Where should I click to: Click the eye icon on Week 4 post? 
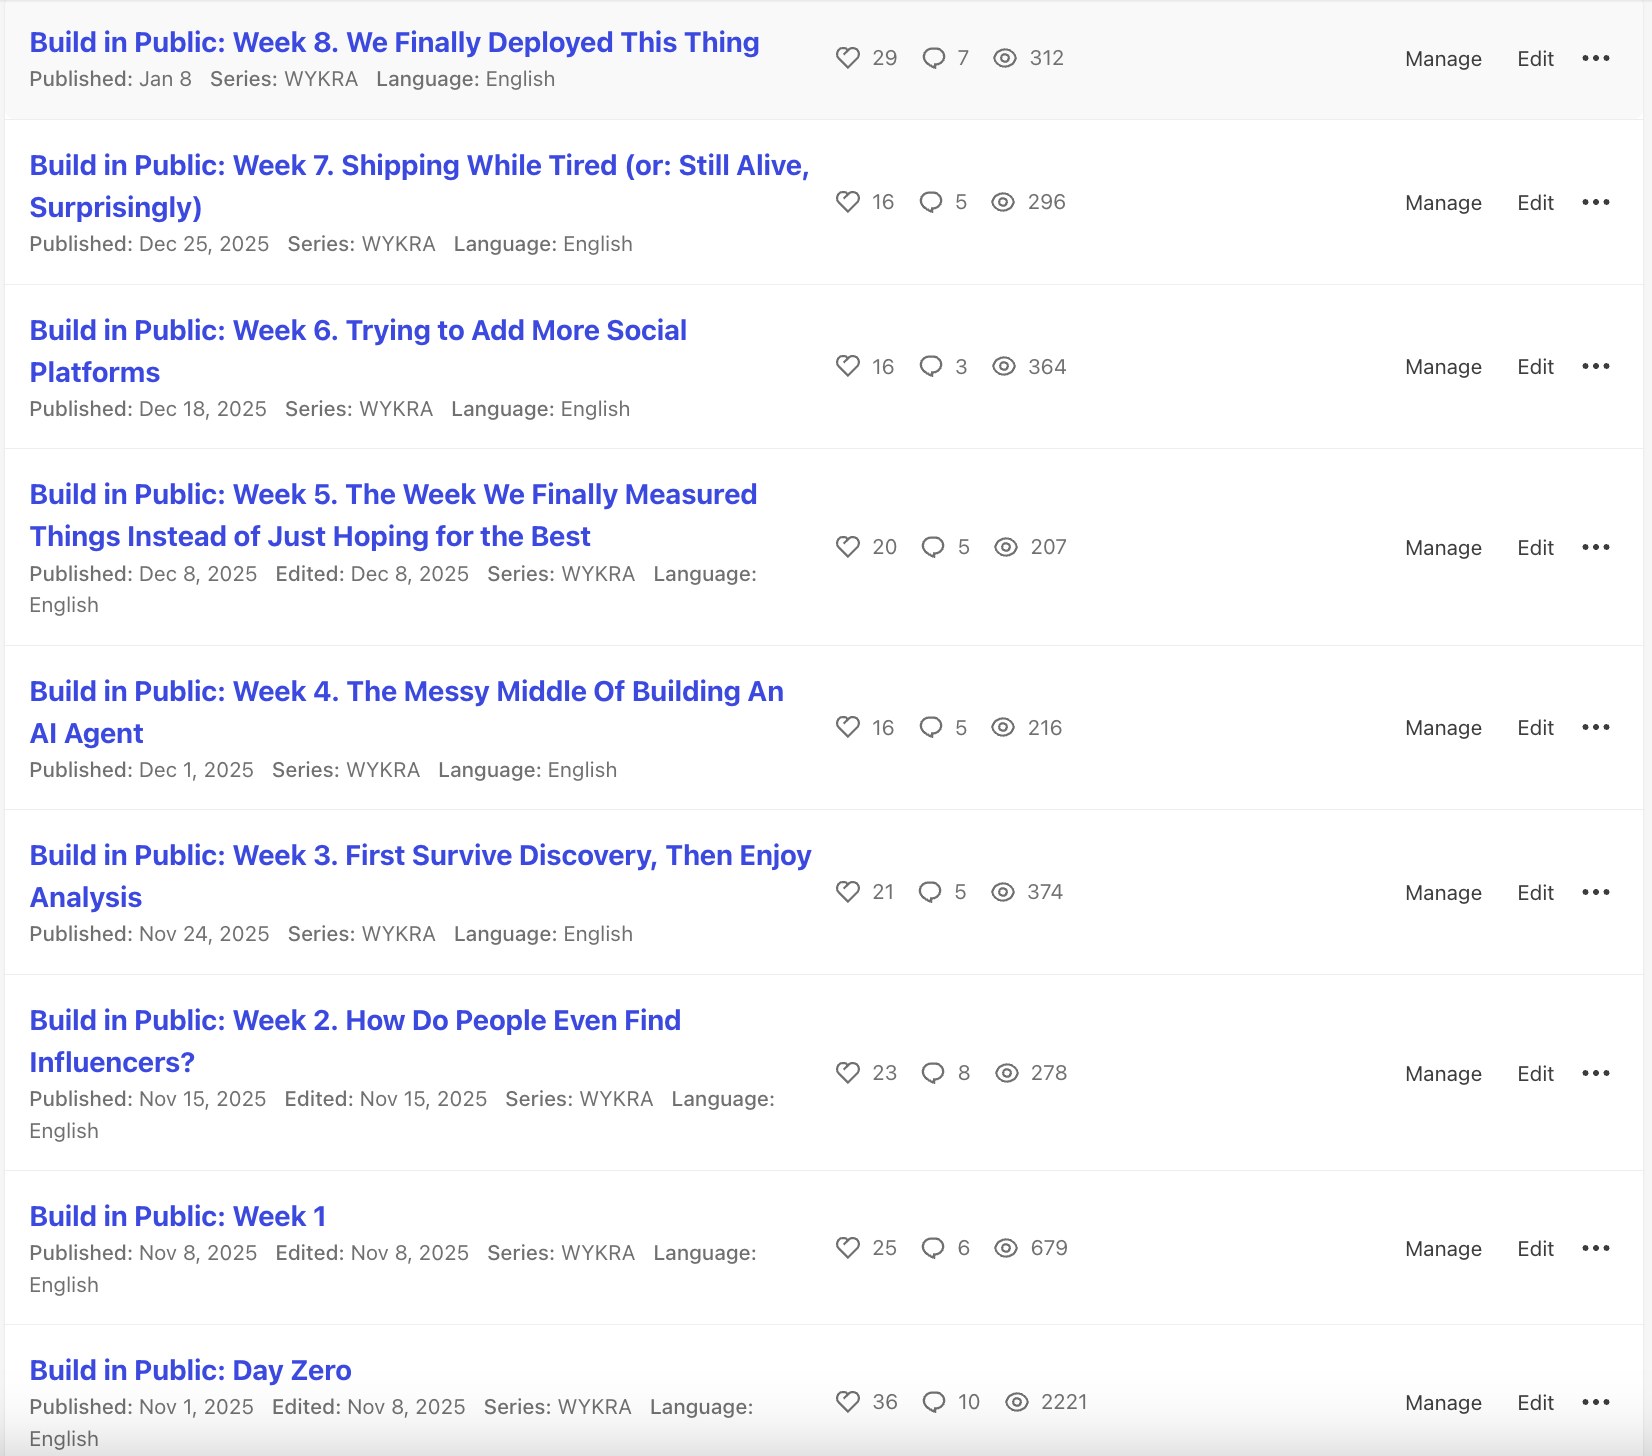click(x=1003, y=728)
